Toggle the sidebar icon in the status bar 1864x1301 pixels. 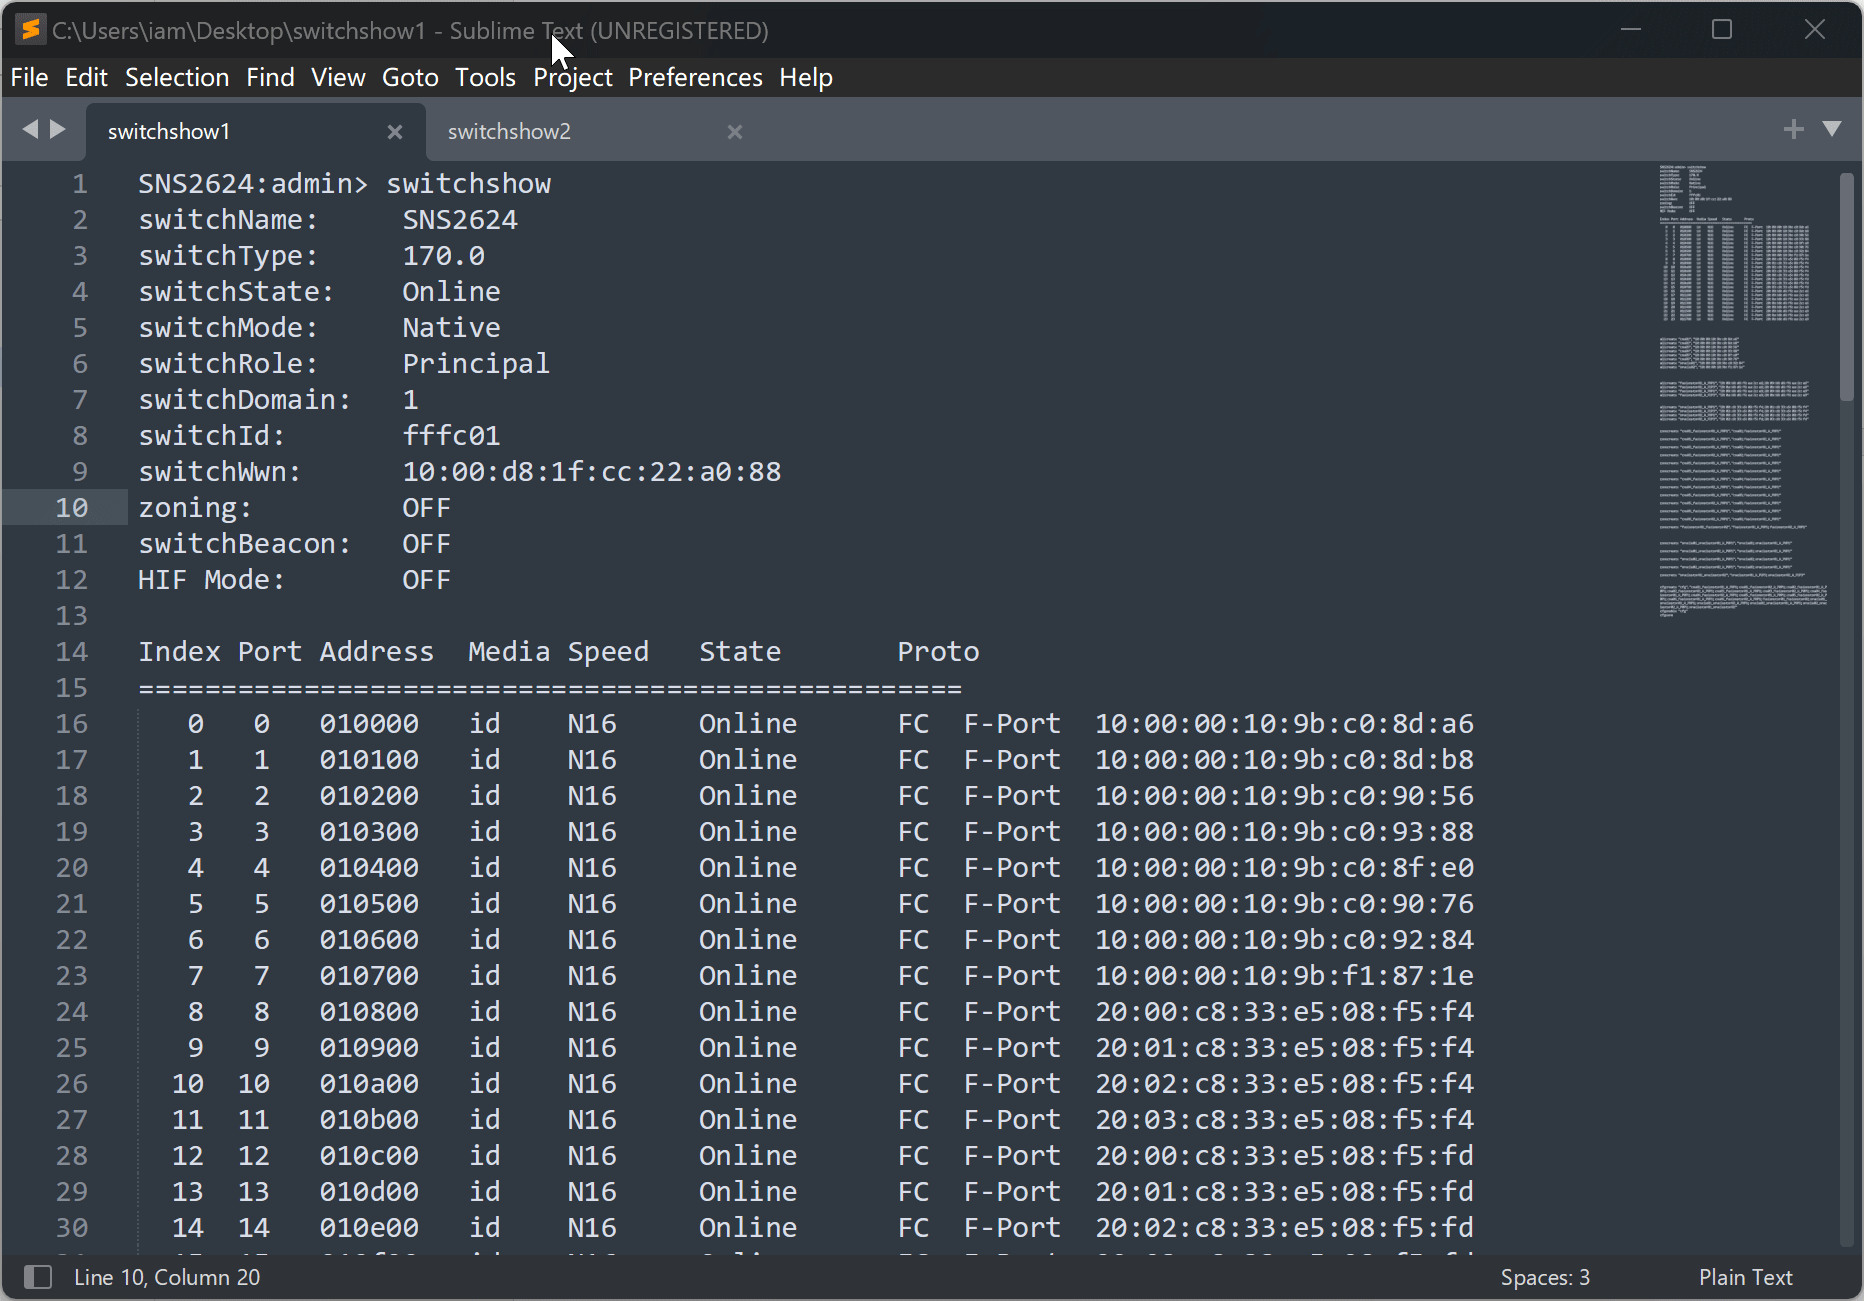tap(38, 1277)
